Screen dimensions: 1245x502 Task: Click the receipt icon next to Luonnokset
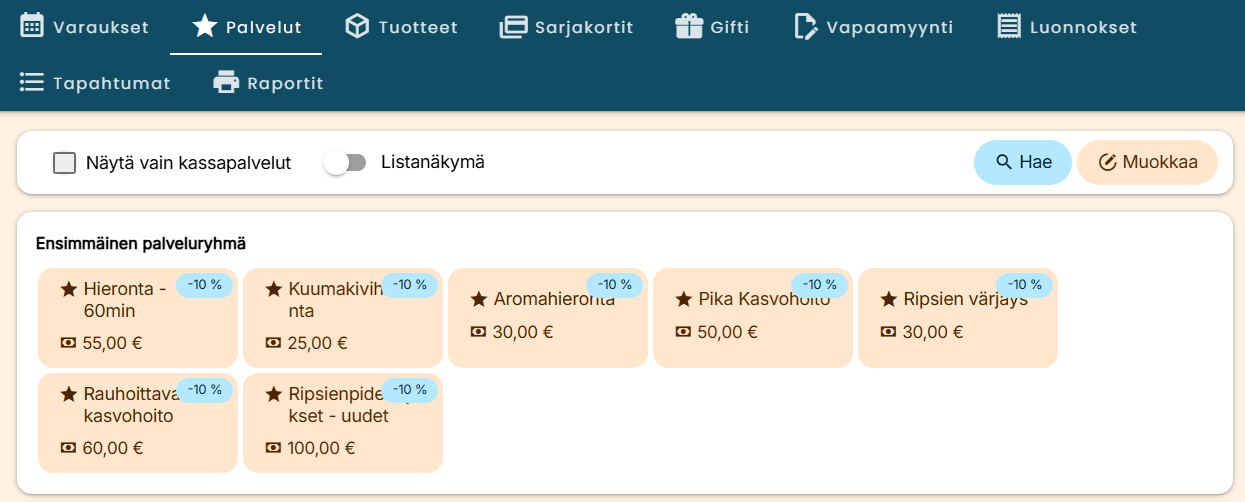click(x=1009, y=27)
